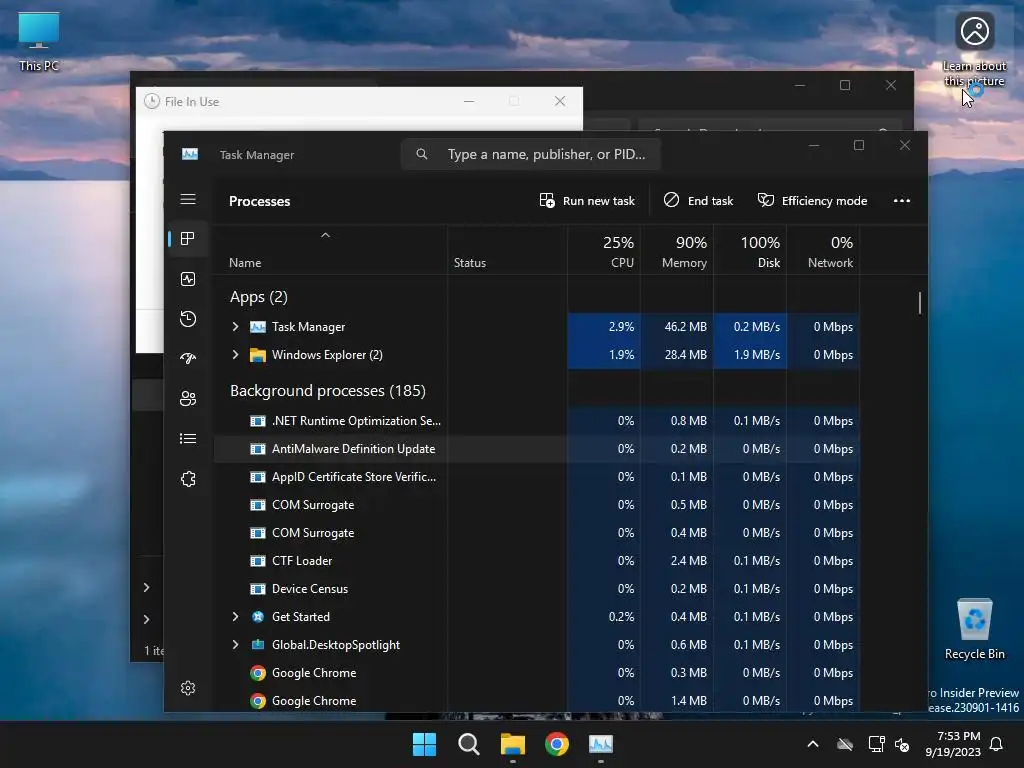Collapse columns using the sort arrow above Name
The image size is (1024, 768).
[325, 235]
